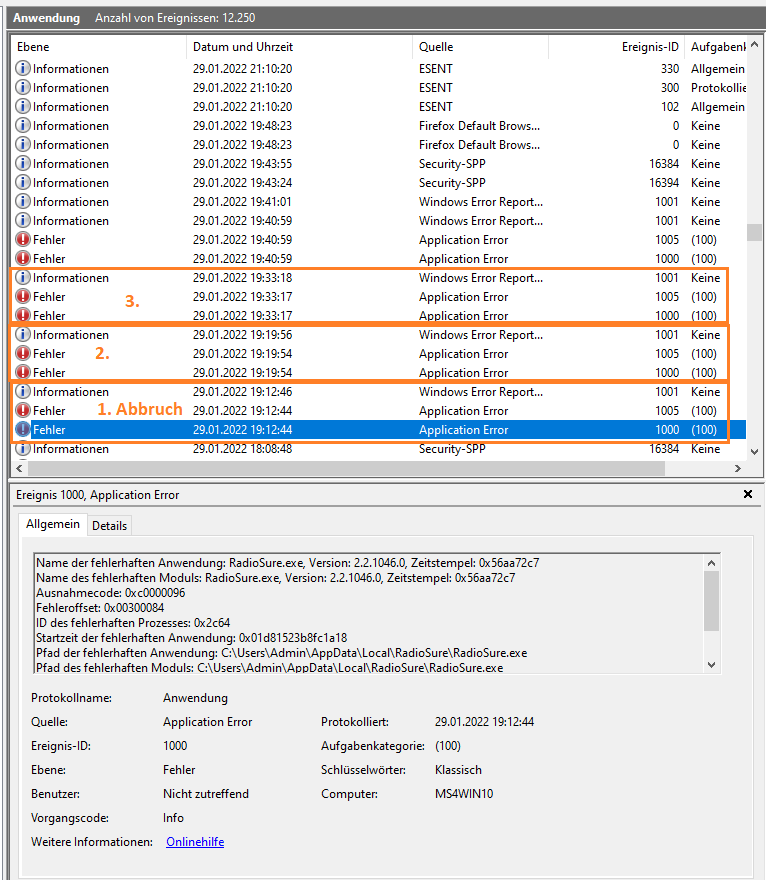Click error icon of 19:12:44 event 1005

[22, 411]
